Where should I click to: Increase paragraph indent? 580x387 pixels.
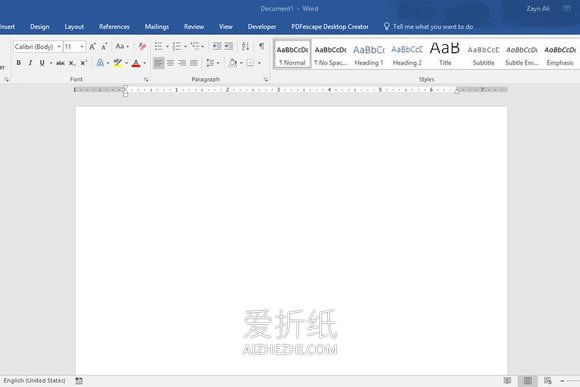coord(229,46)
